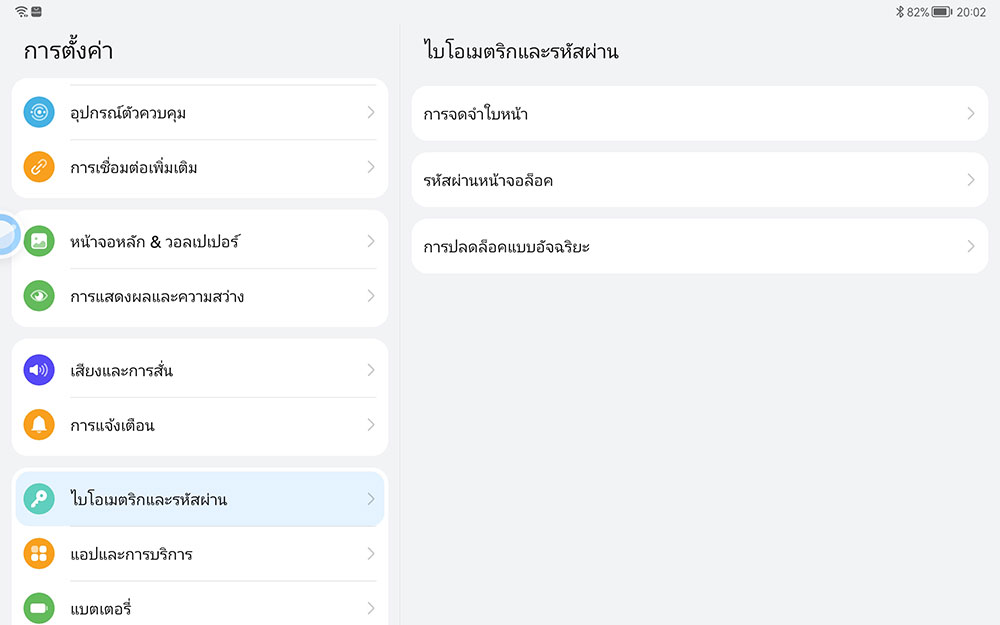Expand the รหัสผ่านหน้าจอล็อค chevron arrow
The width and height of the screenshot is (1000, 625).
(x=970, y=180)
